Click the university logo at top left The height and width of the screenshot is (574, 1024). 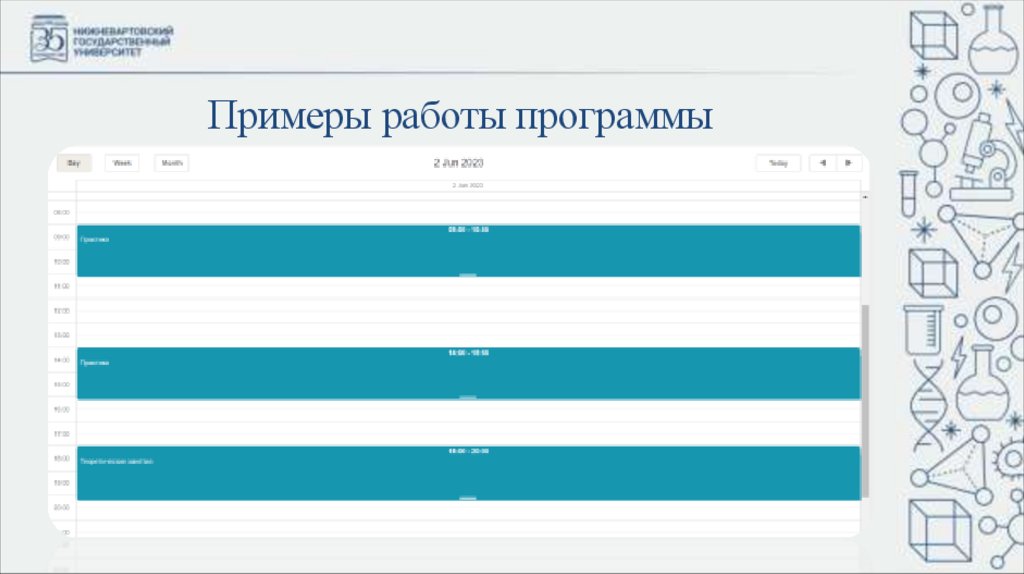coord(102,39)
